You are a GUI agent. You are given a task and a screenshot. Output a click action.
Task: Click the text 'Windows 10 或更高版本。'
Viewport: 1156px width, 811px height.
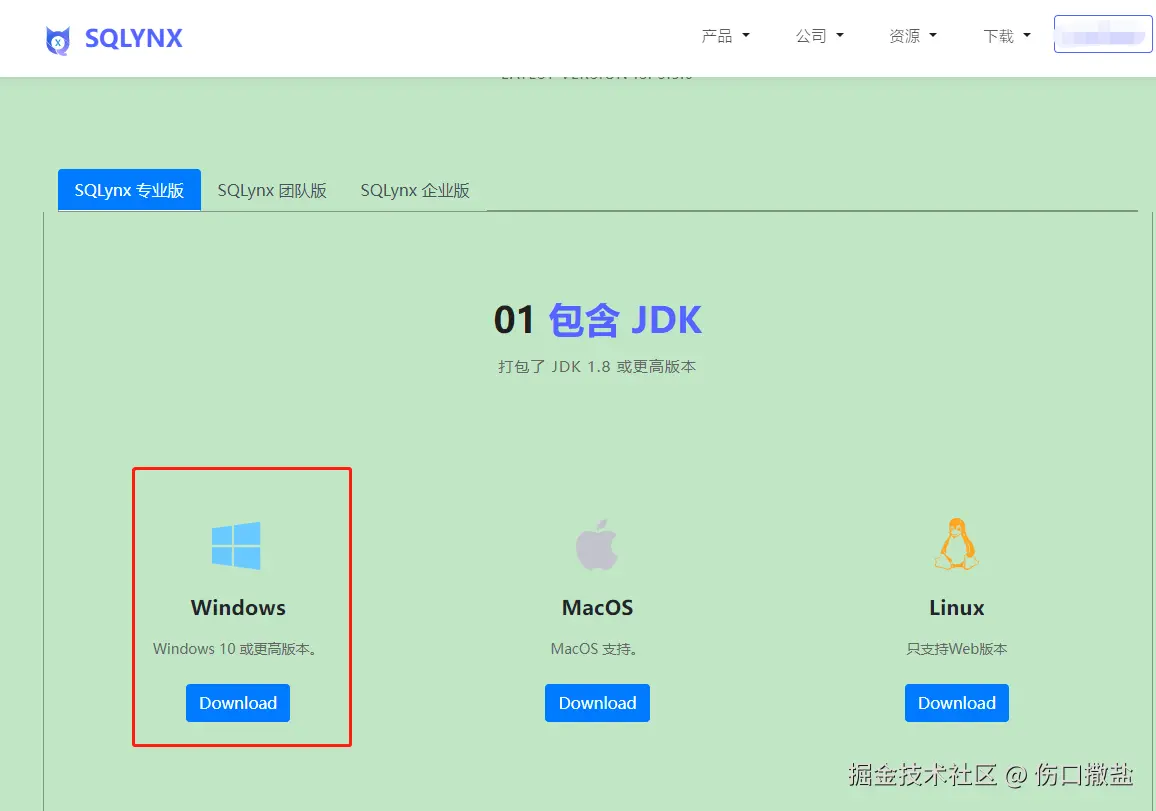tap(235, 649)
